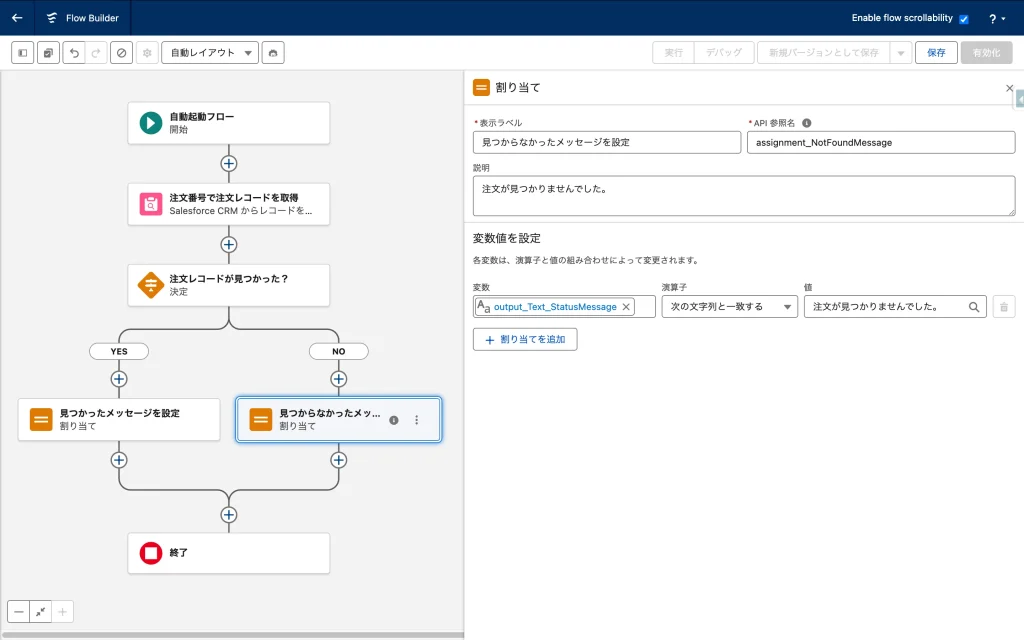The width and height of the screenshot is (1024, 640).
Task: Add element below the NO branch label
Action: [338, 379]
